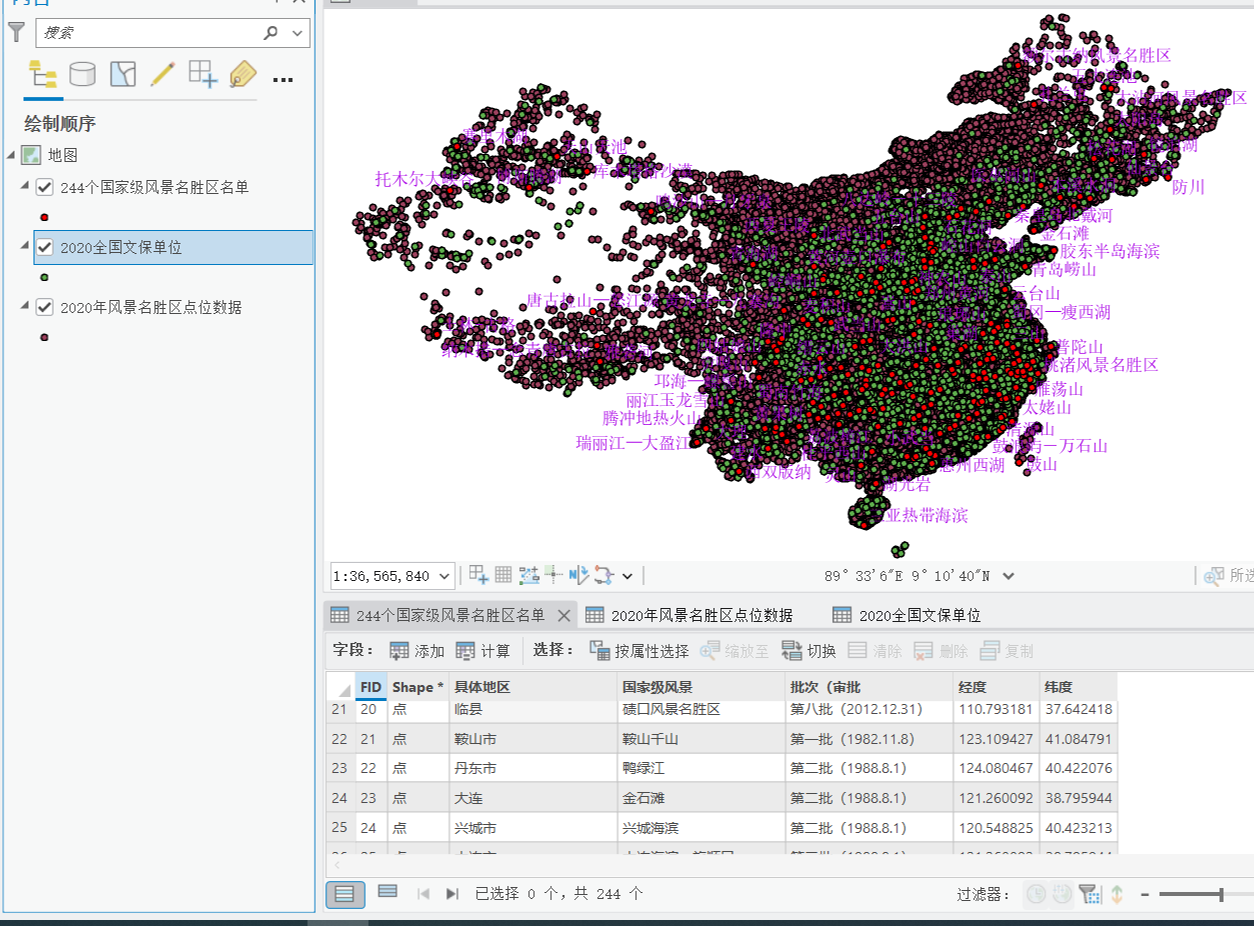The height and width of the screenshot is (926, 1255).
Task: Click the 纬度 column header
Action: click(x=1078, y=687)
